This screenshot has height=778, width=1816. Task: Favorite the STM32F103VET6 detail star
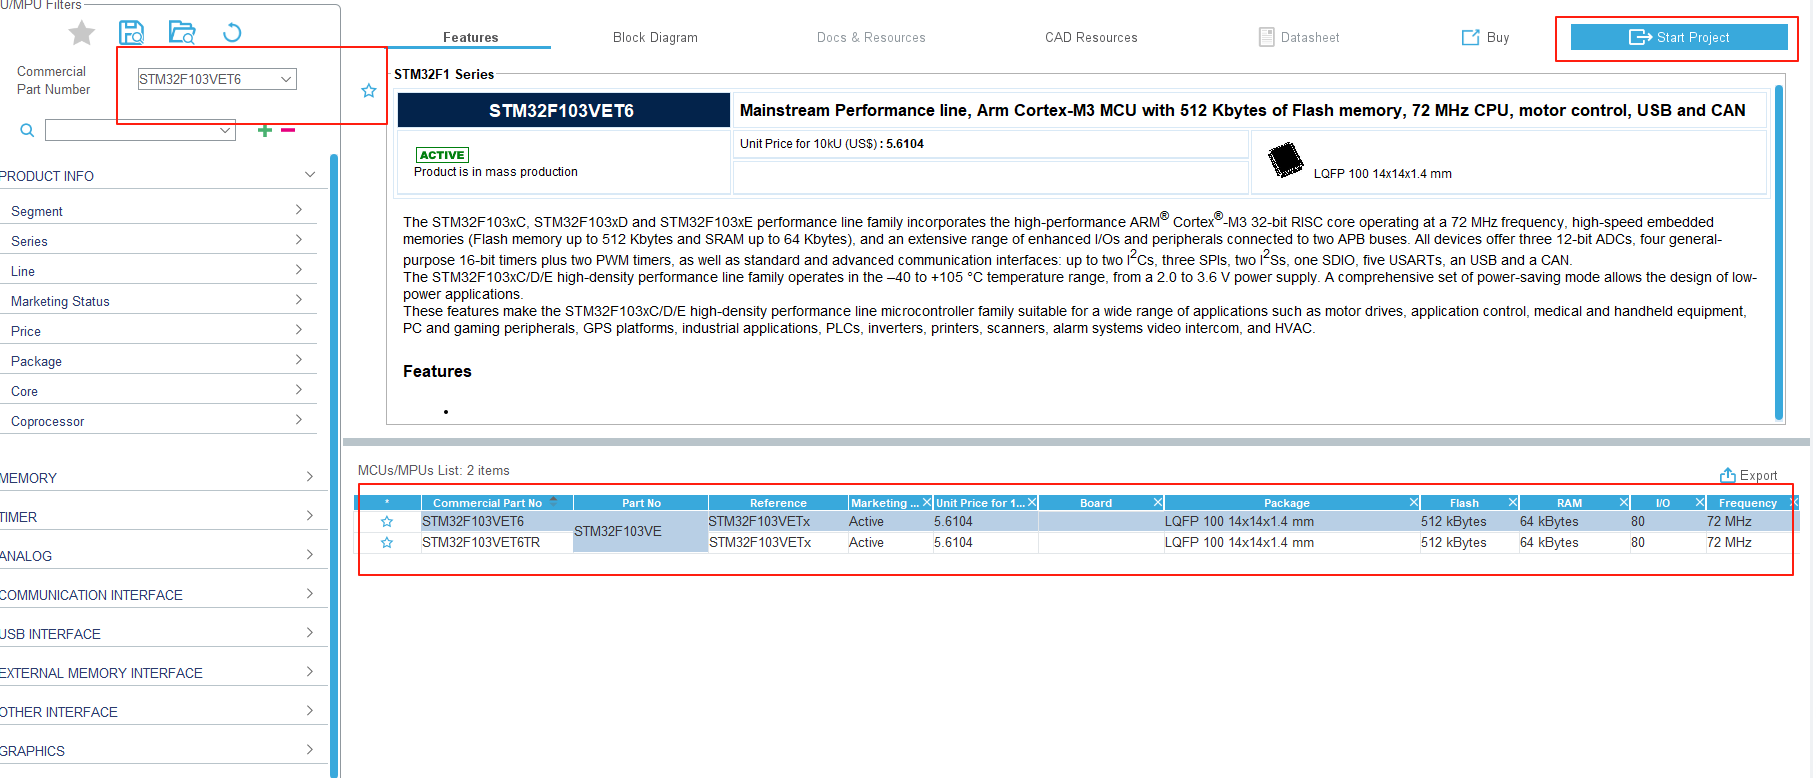(x=368, y=91)
